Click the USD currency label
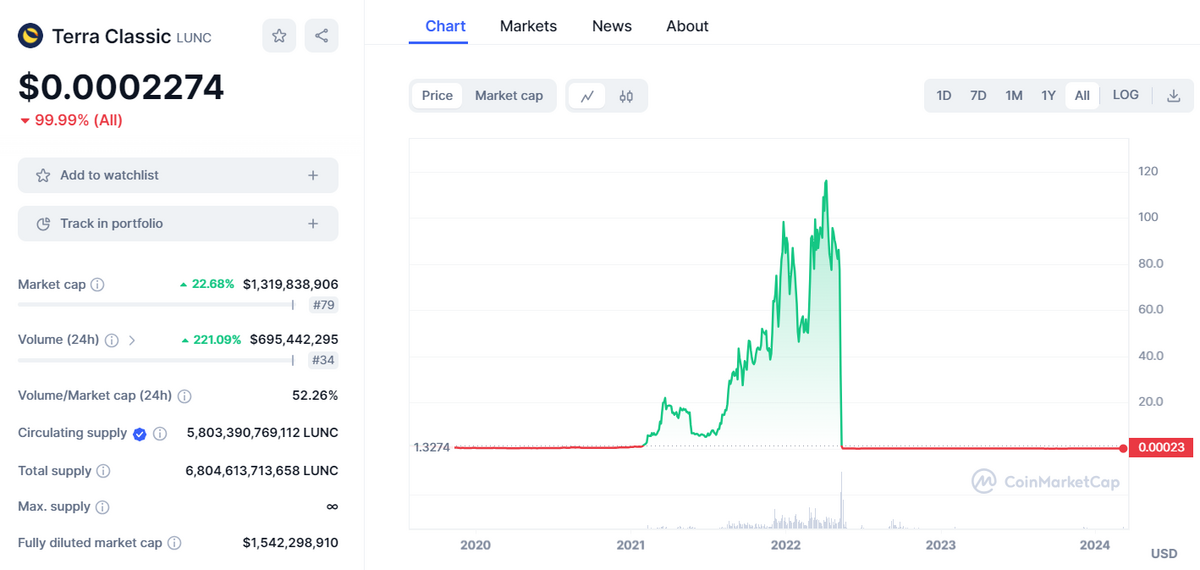 pyautogui.click(x=1164, y=553)
